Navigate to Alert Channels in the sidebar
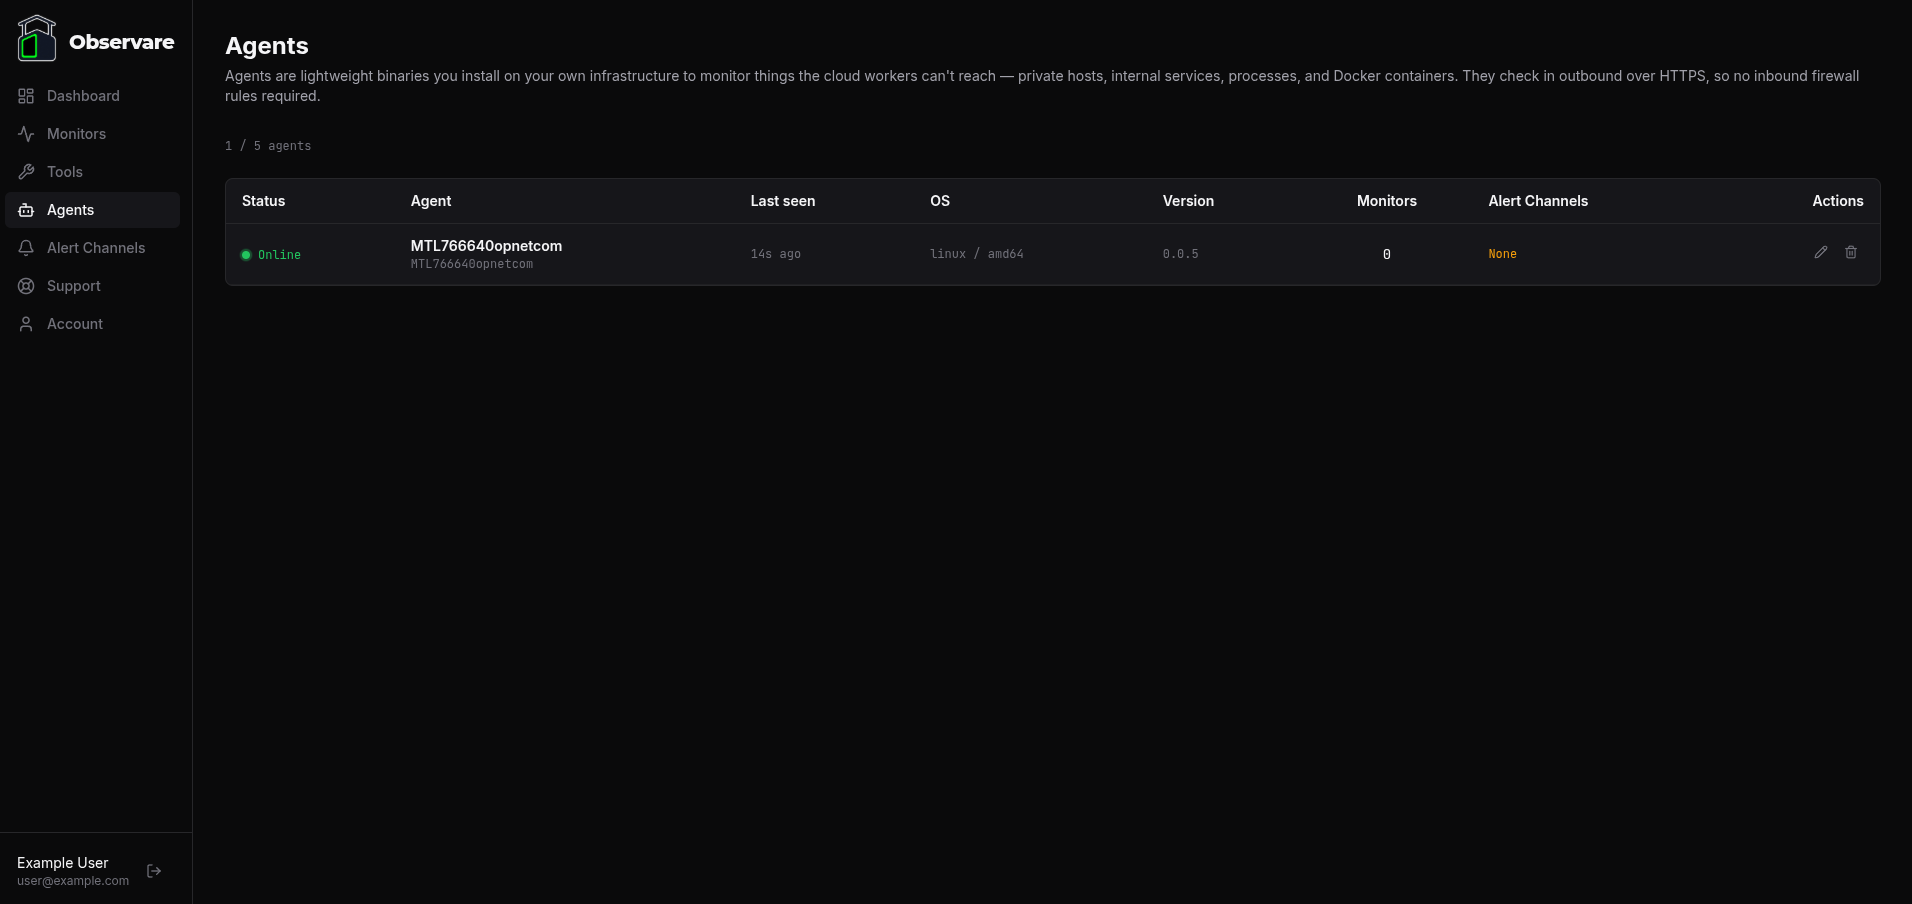 pyautogui.click(x=96, y=248)
